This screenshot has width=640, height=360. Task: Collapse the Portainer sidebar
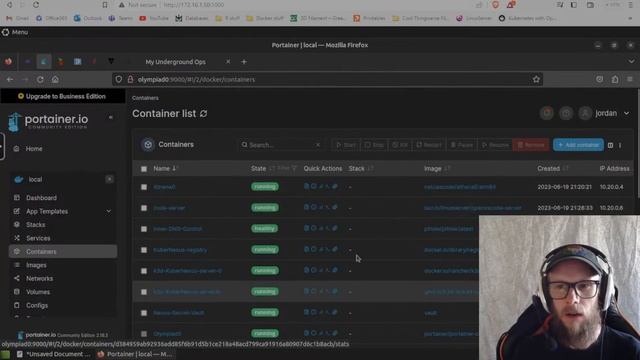(111, 118)
